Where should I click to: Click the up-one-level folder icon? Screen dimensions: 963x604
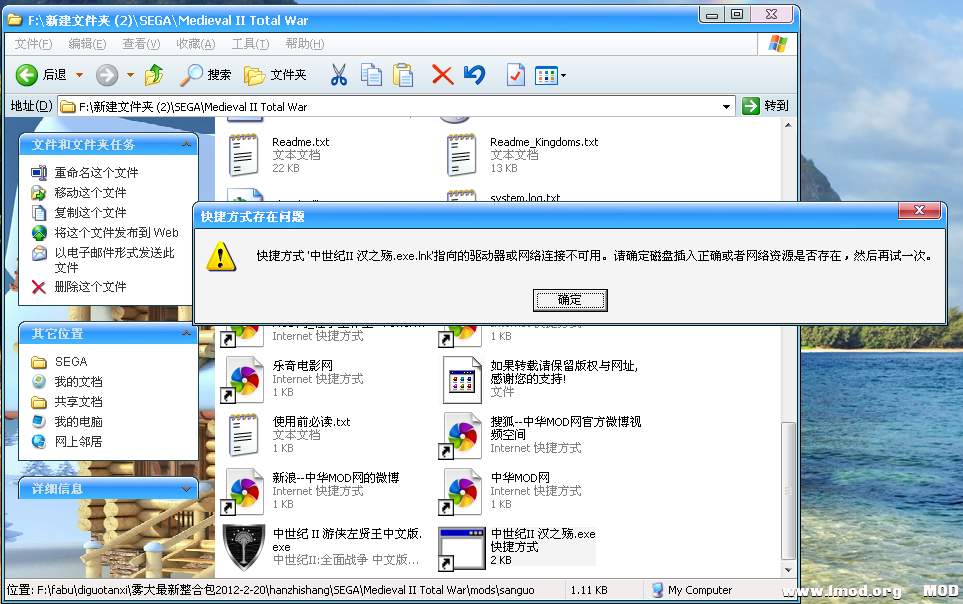pos(153,74)
